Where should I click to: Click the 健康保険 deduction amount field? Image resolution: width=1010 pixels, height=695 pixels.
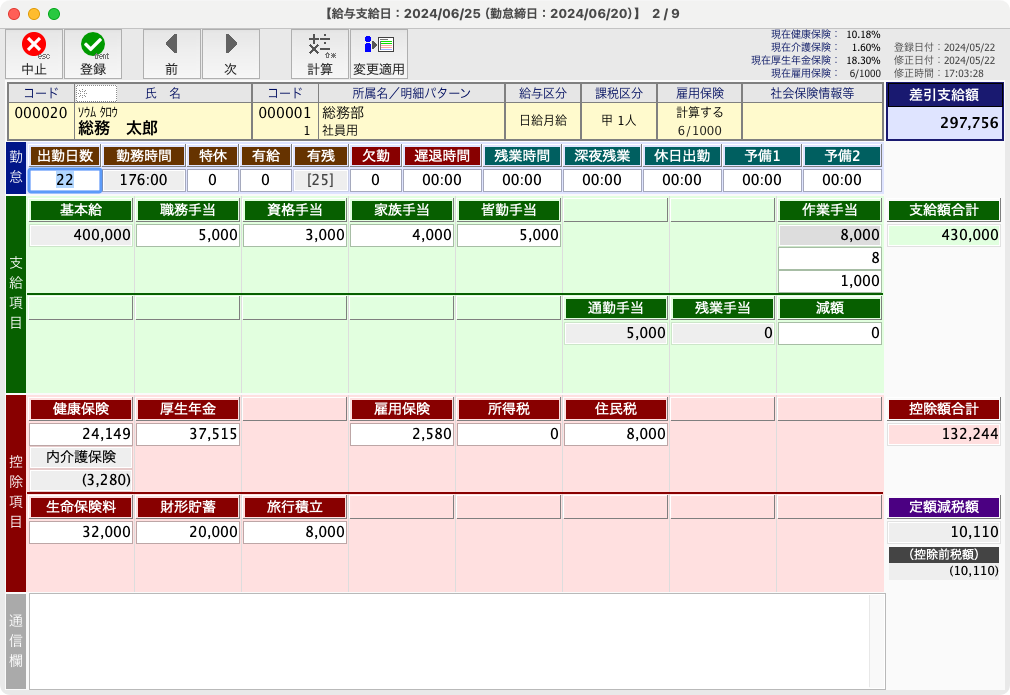tap(81, 434)
